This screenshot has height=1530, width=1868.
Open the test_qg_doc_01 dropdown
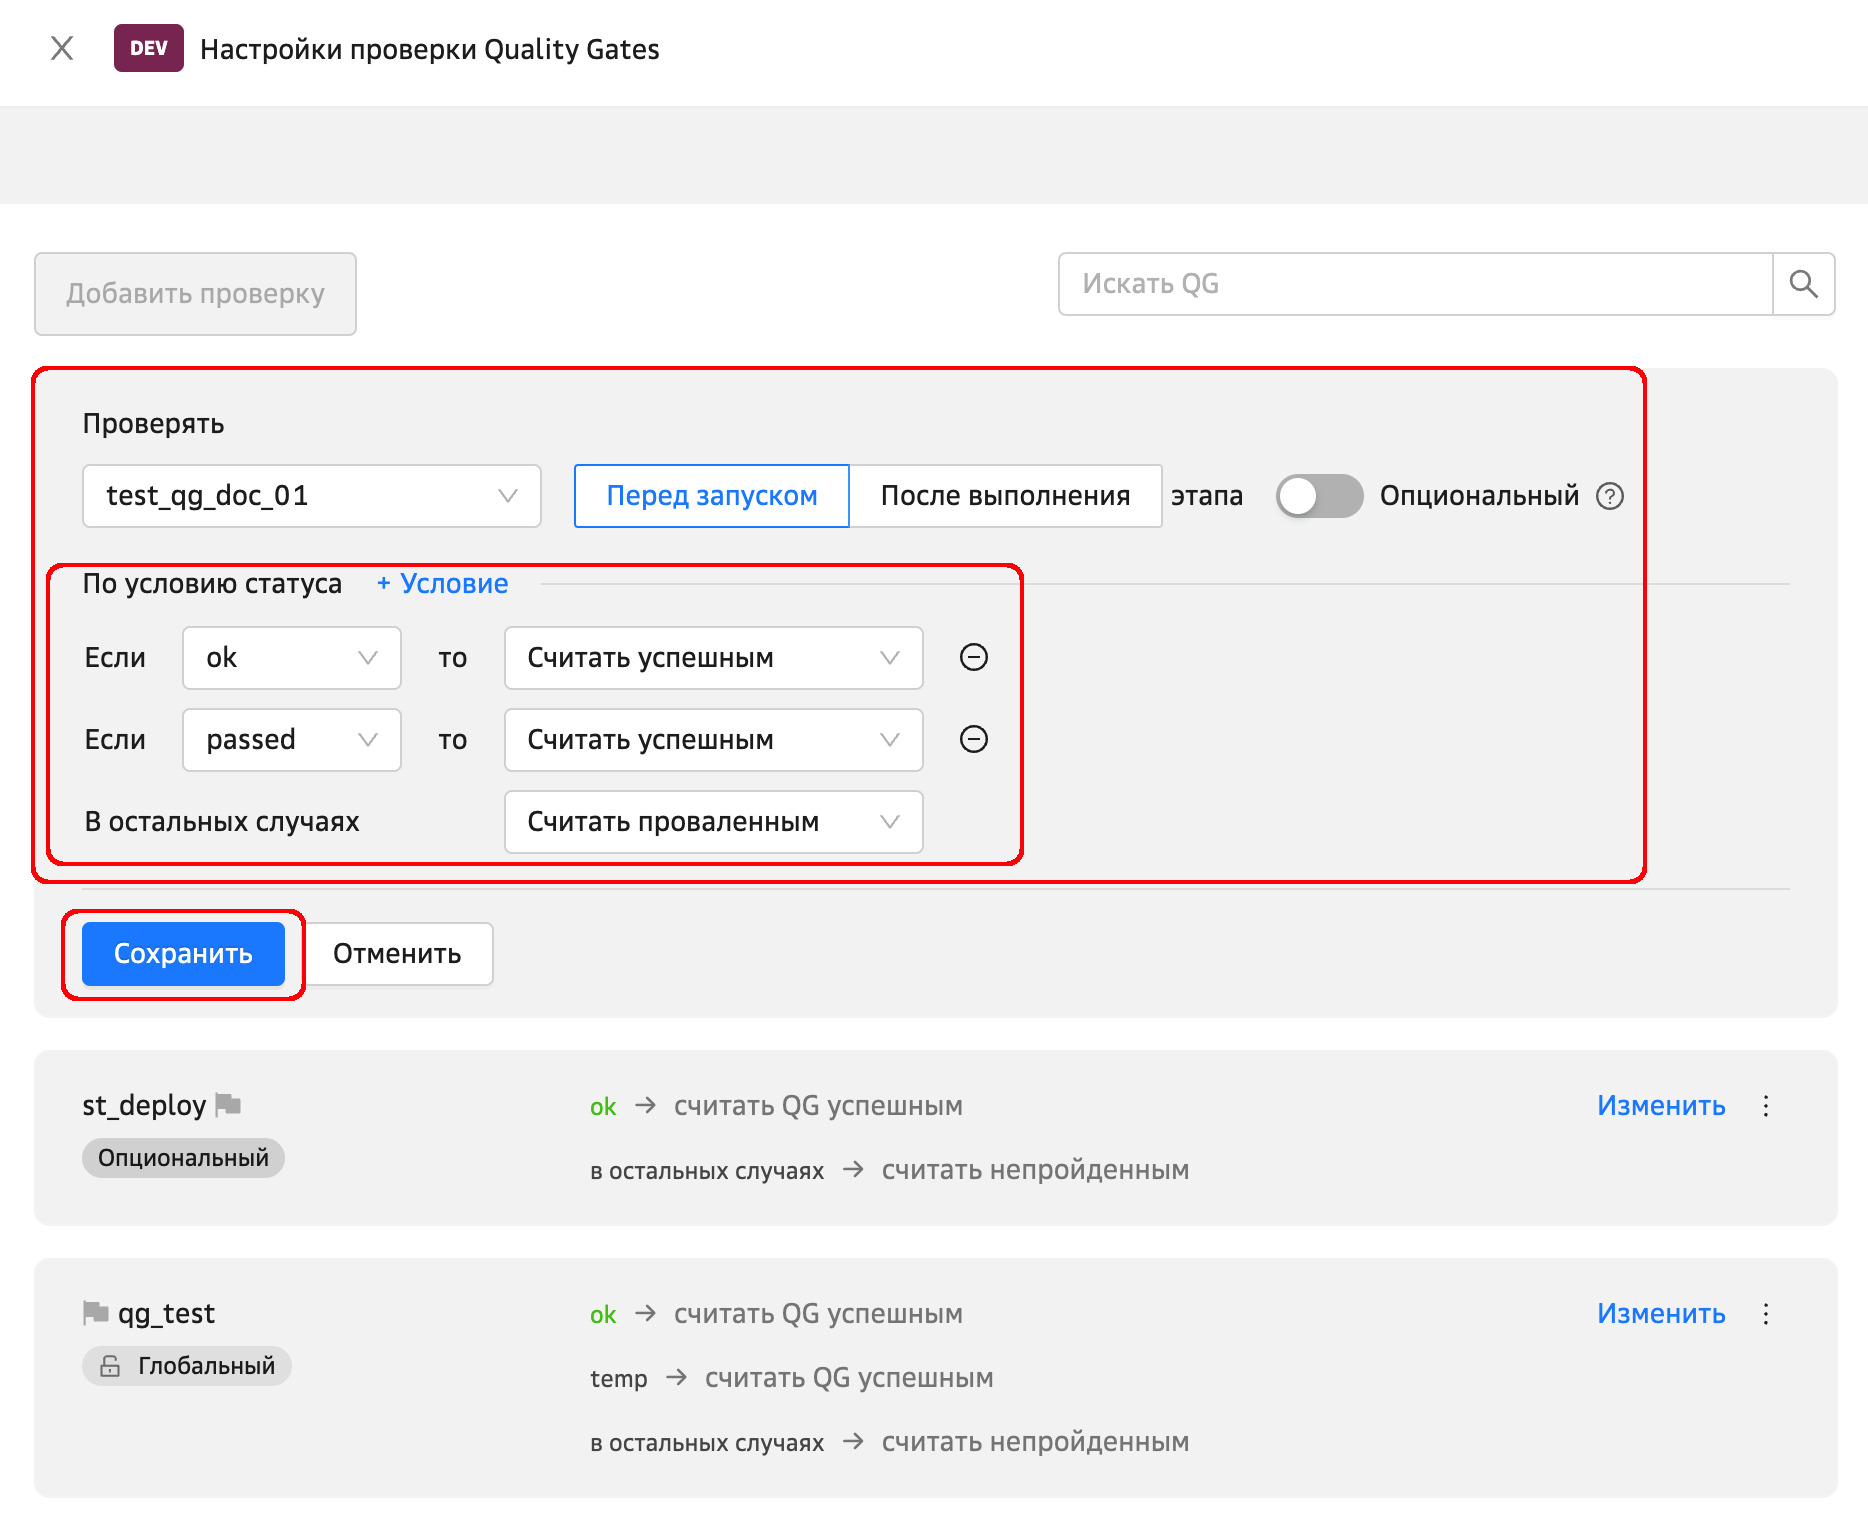(x=311, y=496)
